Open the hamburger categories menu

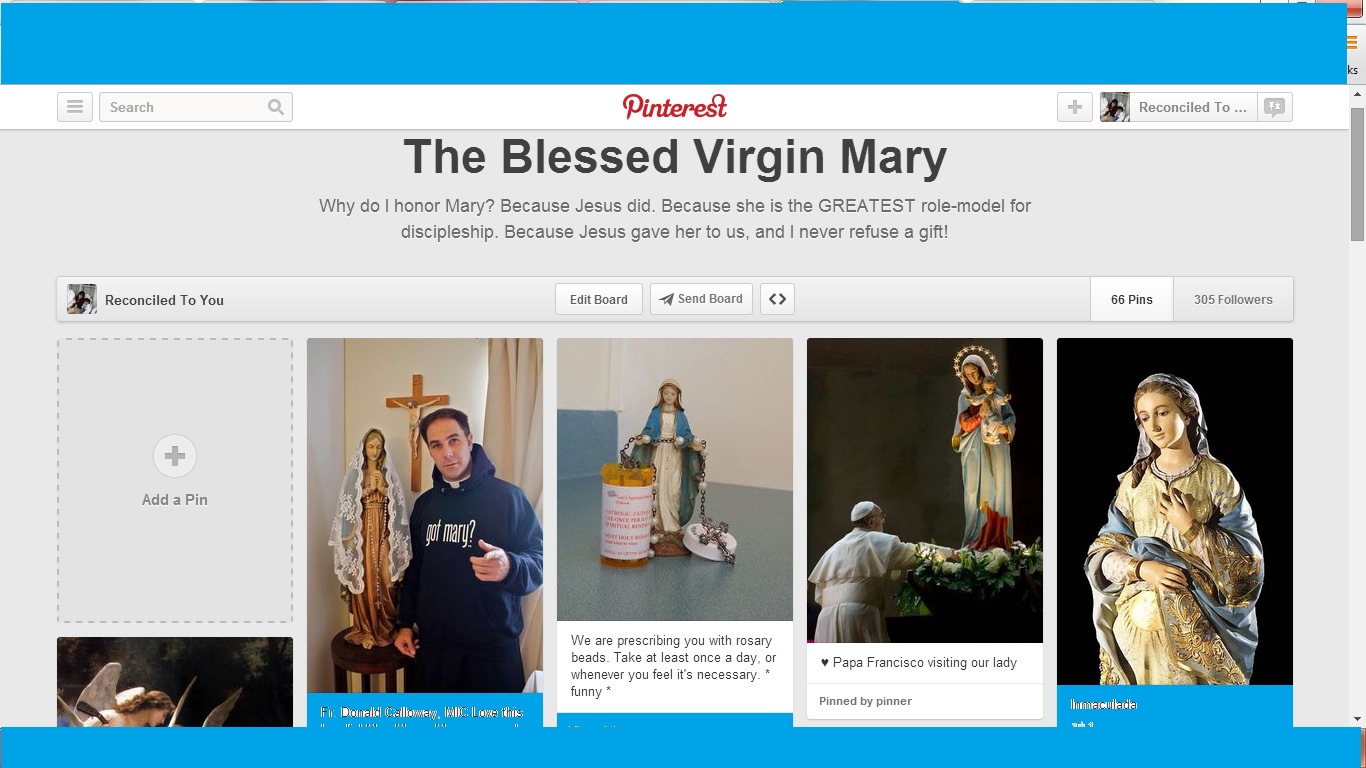pyautogui.click(x=75, y=107)
